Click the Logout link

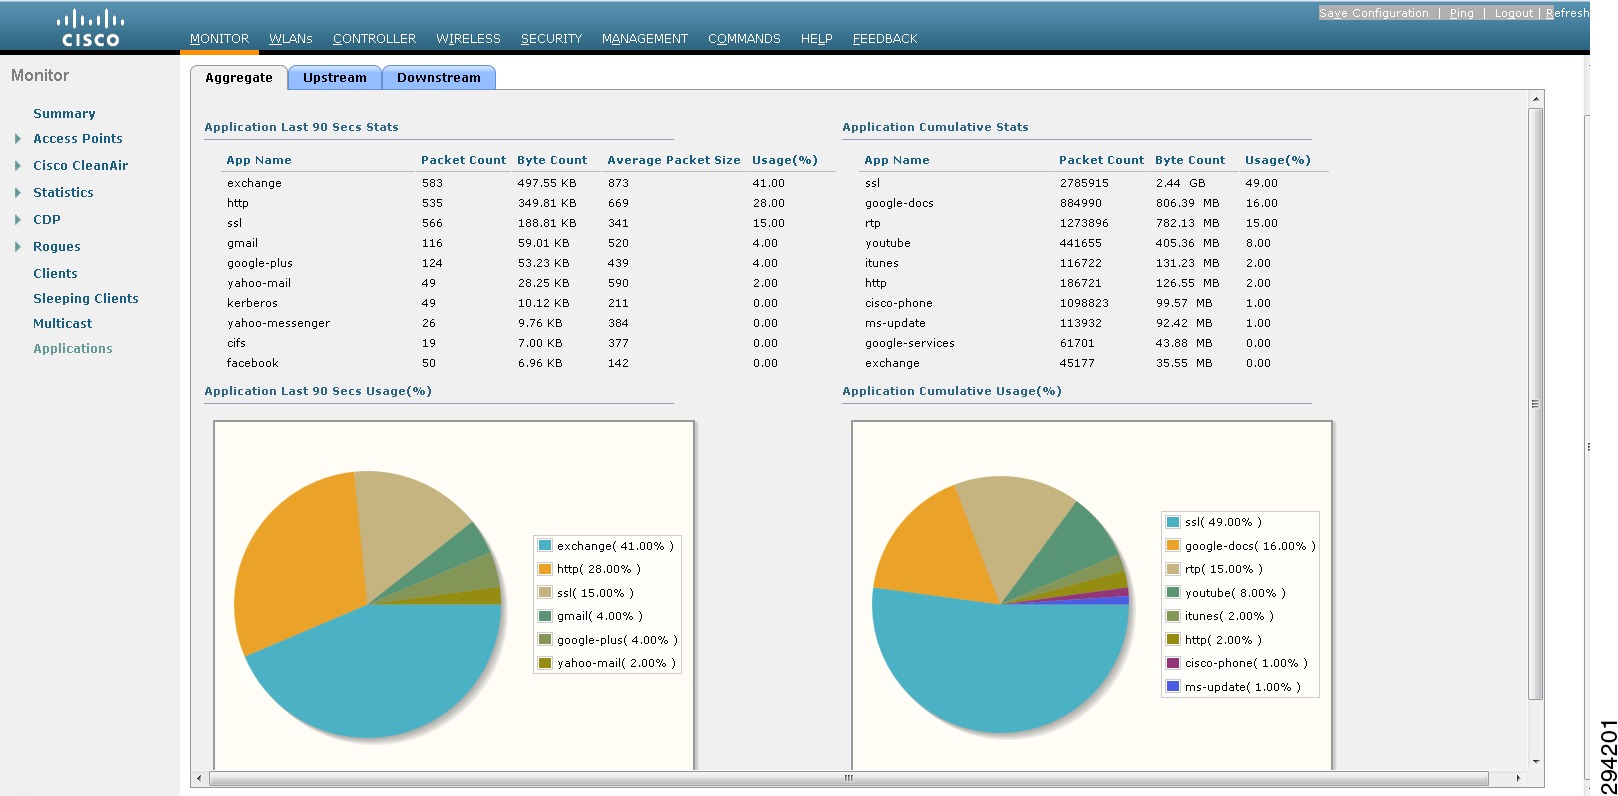coord(1514,13)
